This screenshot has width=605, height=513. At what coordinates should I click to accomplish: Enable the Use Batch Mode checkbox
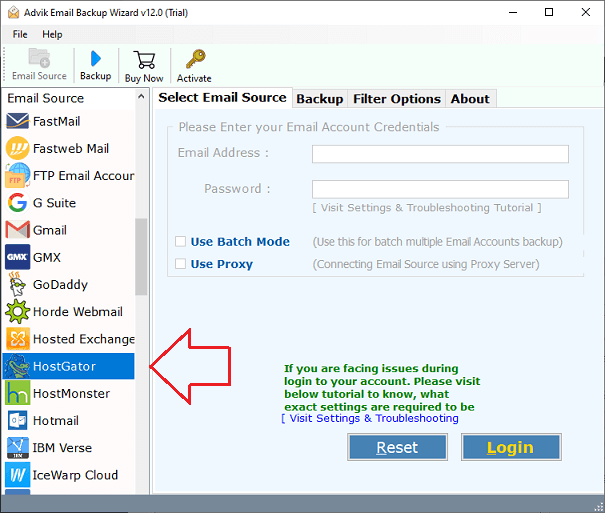181,241
